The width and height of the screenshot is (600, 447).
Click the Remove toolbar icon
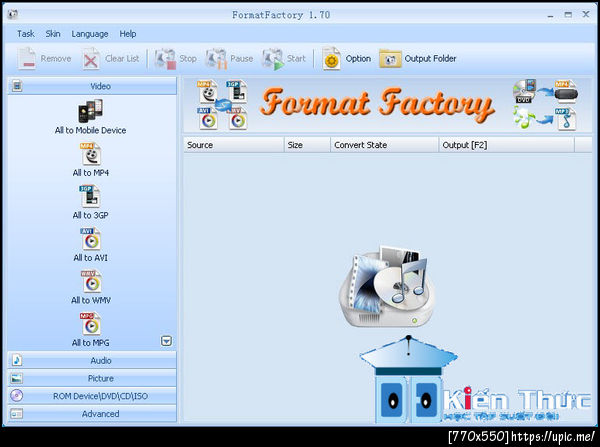click(x=27, y=58)
